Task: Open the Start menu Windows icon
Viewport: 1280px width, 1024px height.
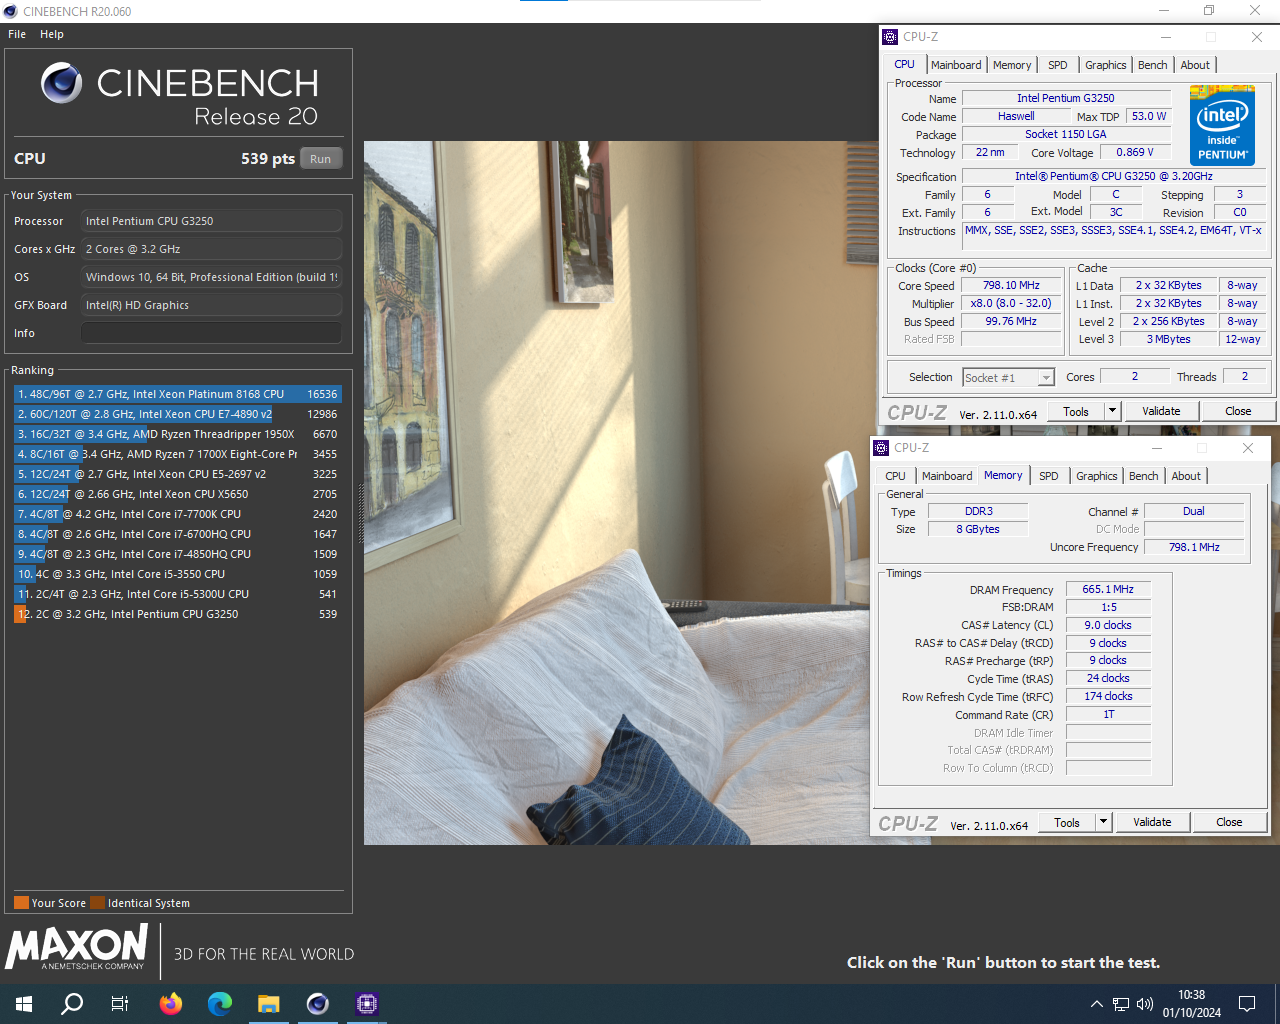Action: point(24,1004)
